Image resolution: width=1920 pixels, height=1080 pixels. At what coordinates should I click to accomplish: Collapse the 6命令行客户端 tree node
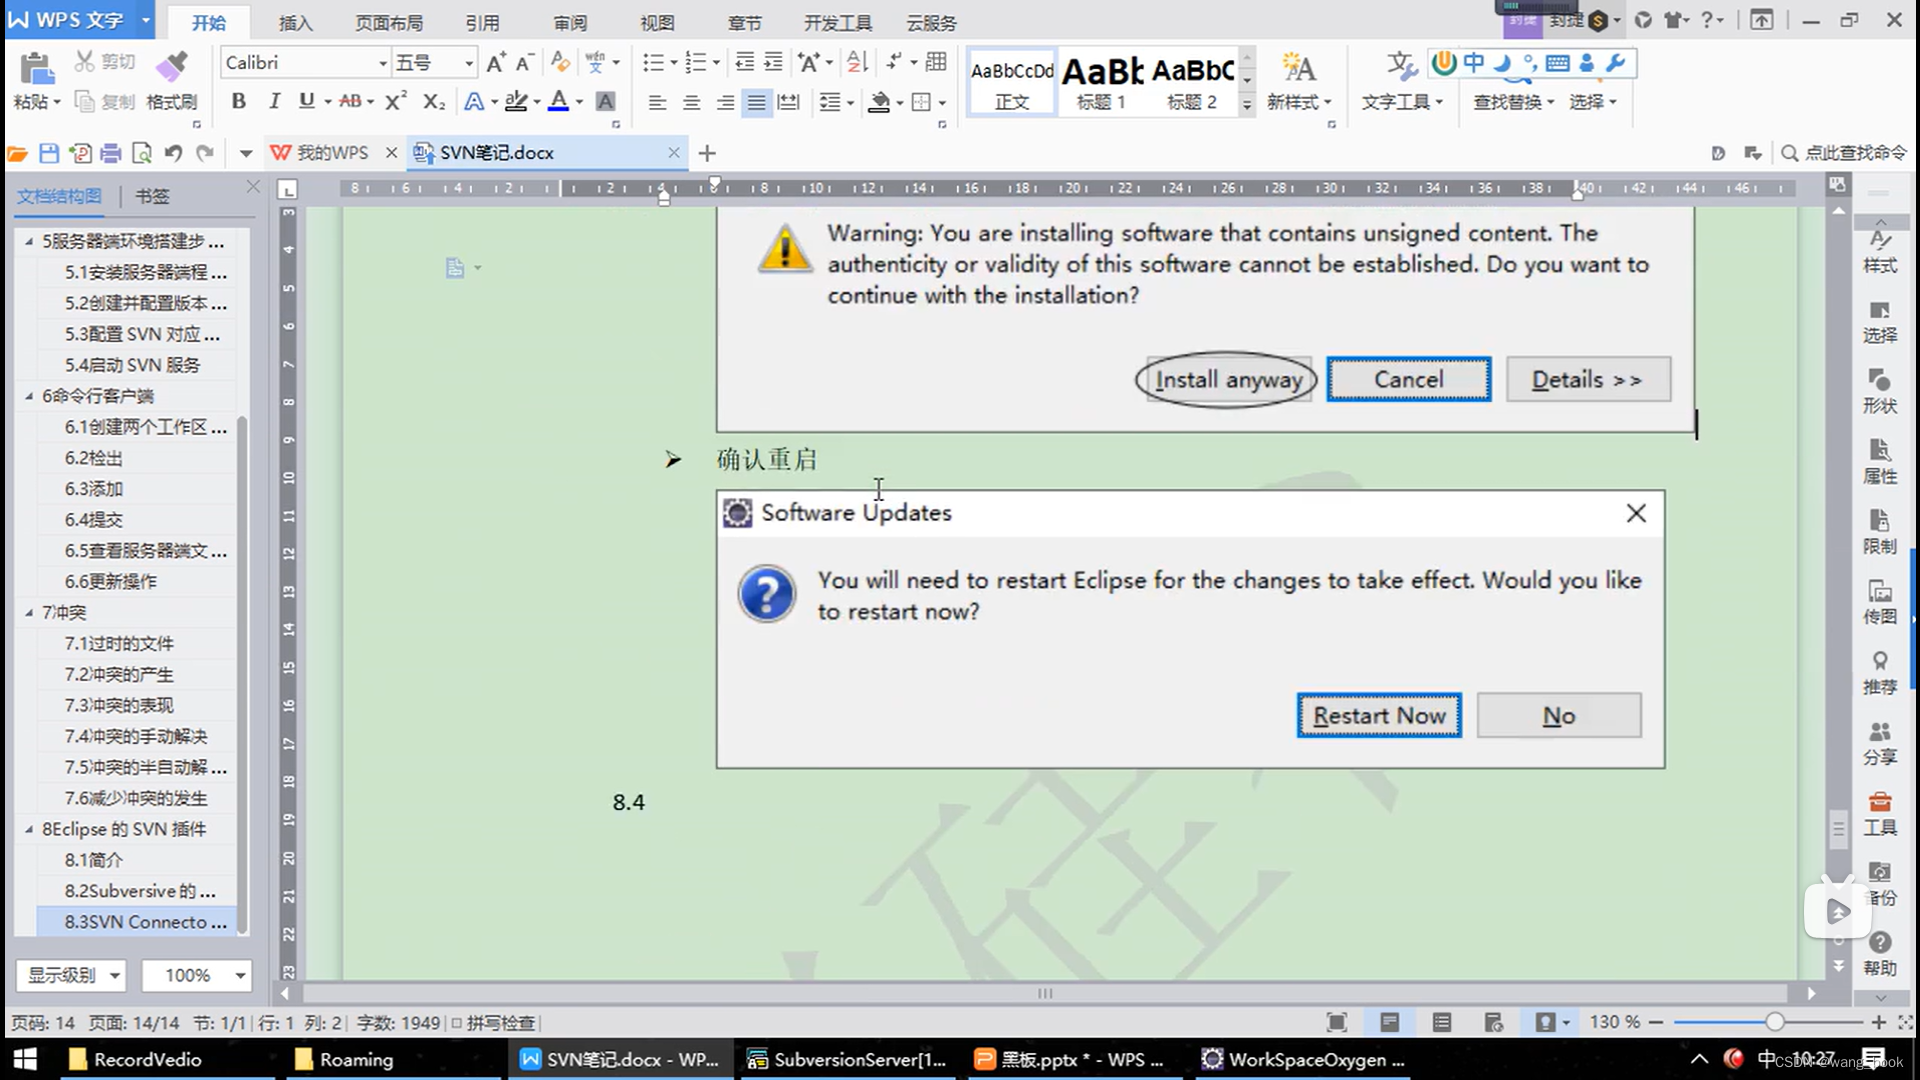click(29, 396)
